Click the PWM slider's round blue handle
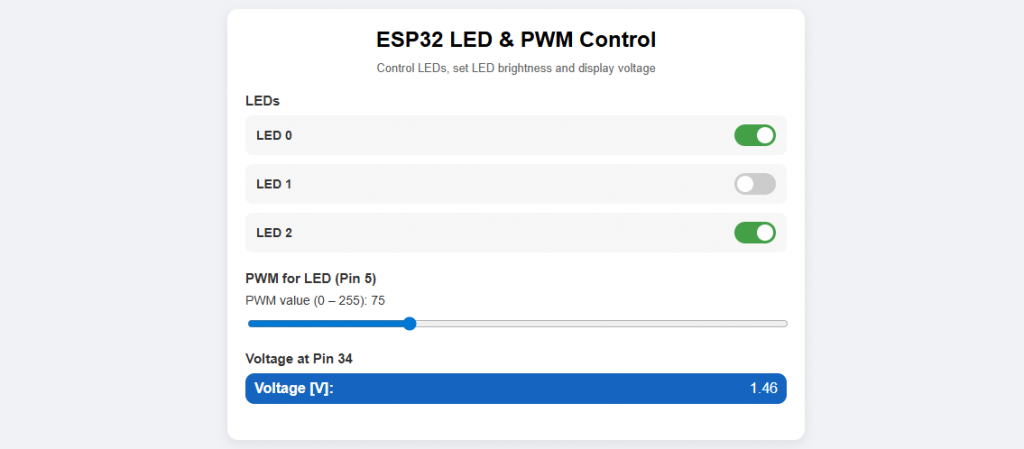 coord(409,323)
